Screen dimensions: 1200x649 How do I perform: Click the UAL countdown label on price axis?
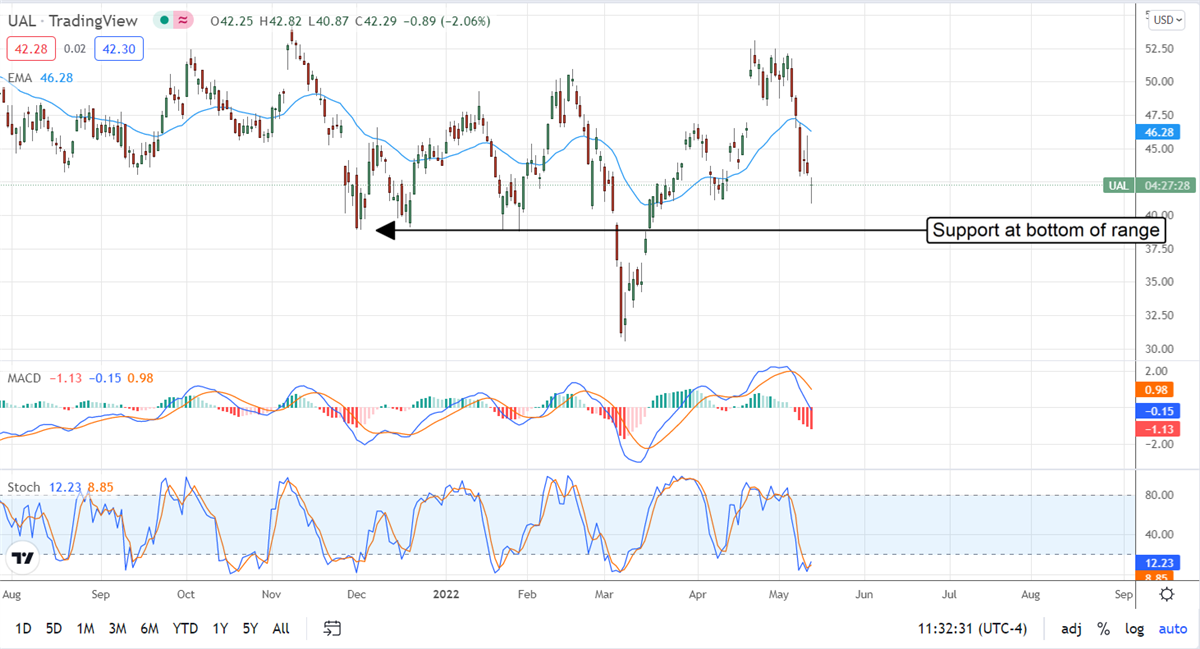pos(1149,185)
